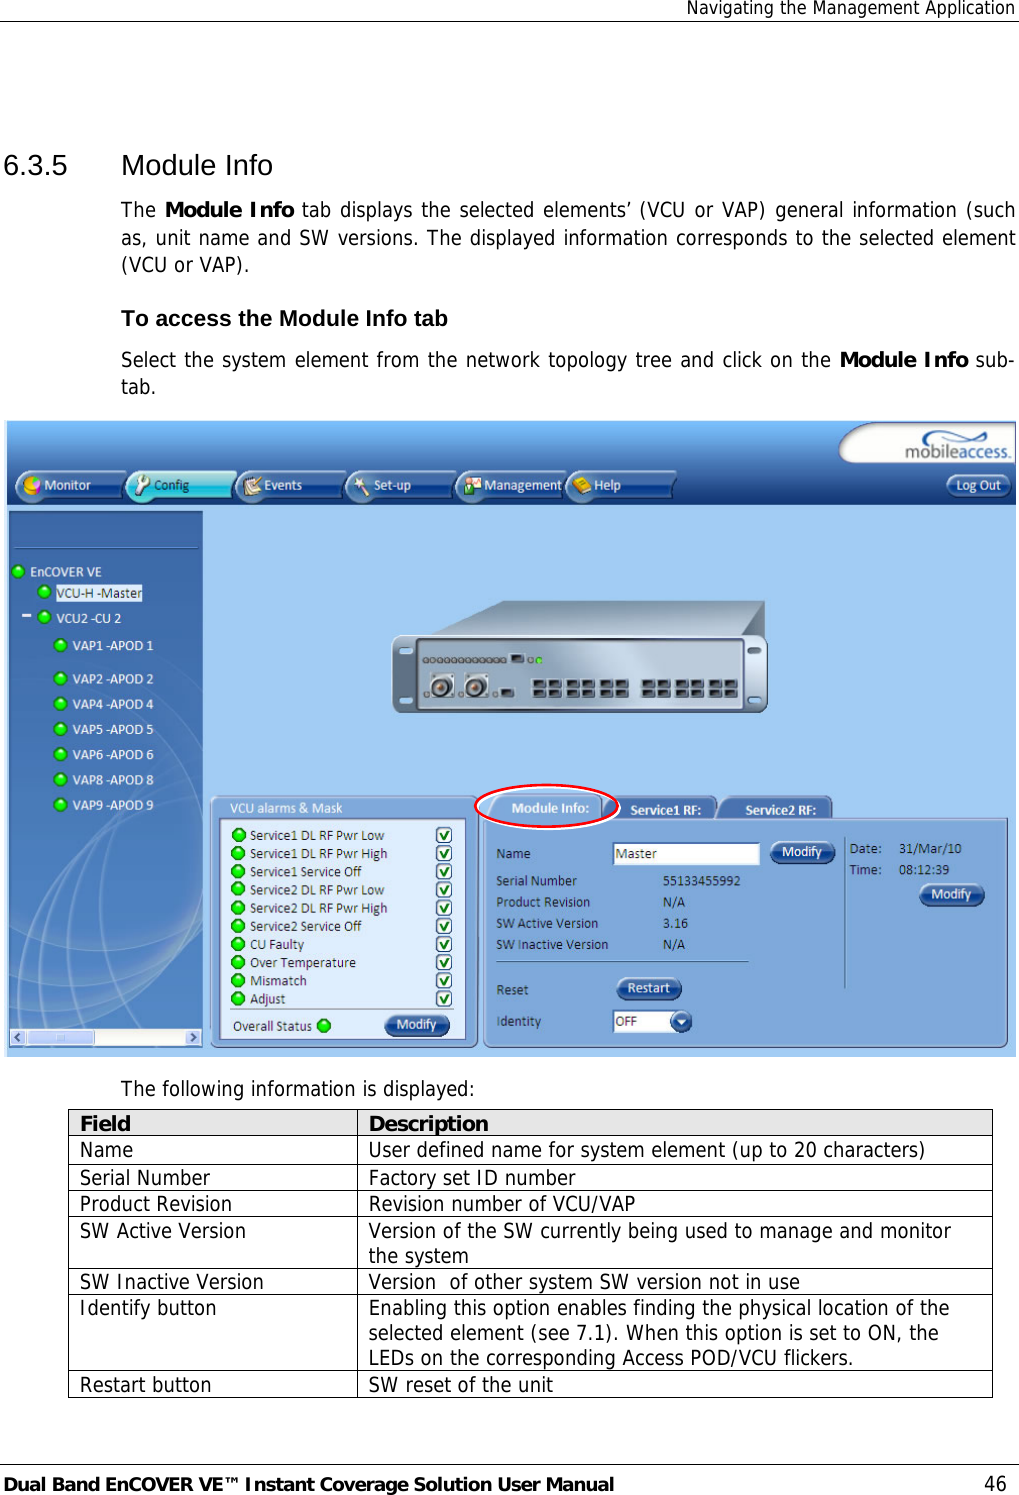Switch to Service1 RF sub-tab
This screenshot has width=1019, height=1495.
(665, 810)
